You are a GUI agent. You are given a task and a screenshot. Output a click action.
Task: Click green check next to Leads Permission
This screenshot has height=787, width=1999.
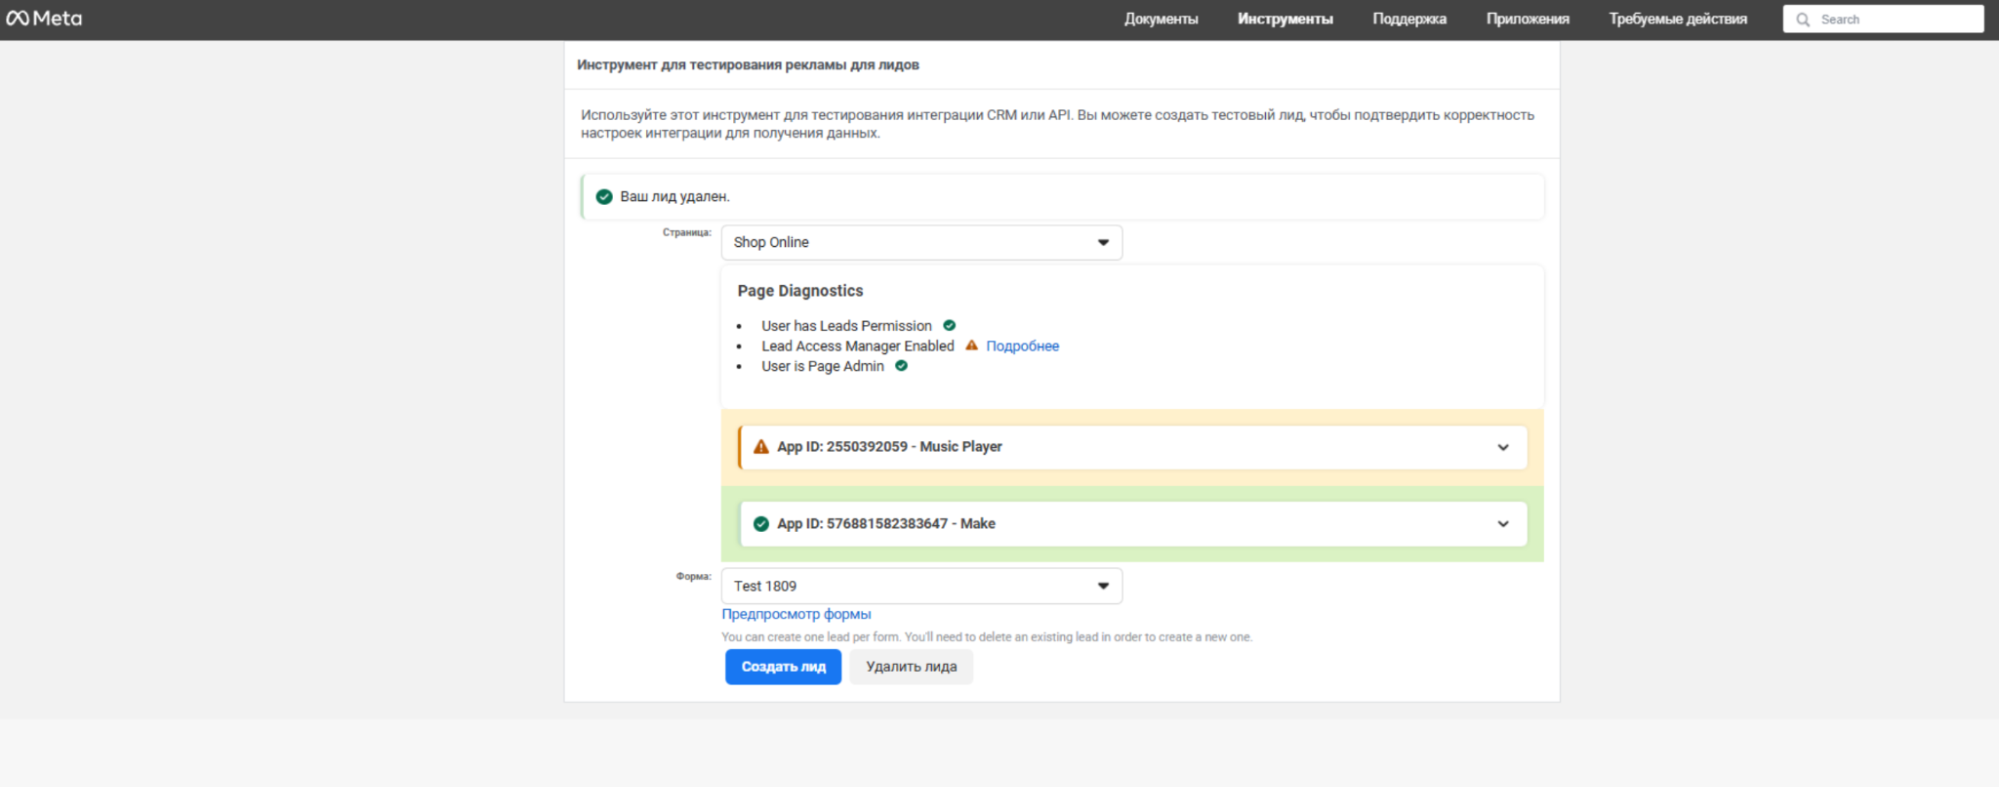point(949,325)
